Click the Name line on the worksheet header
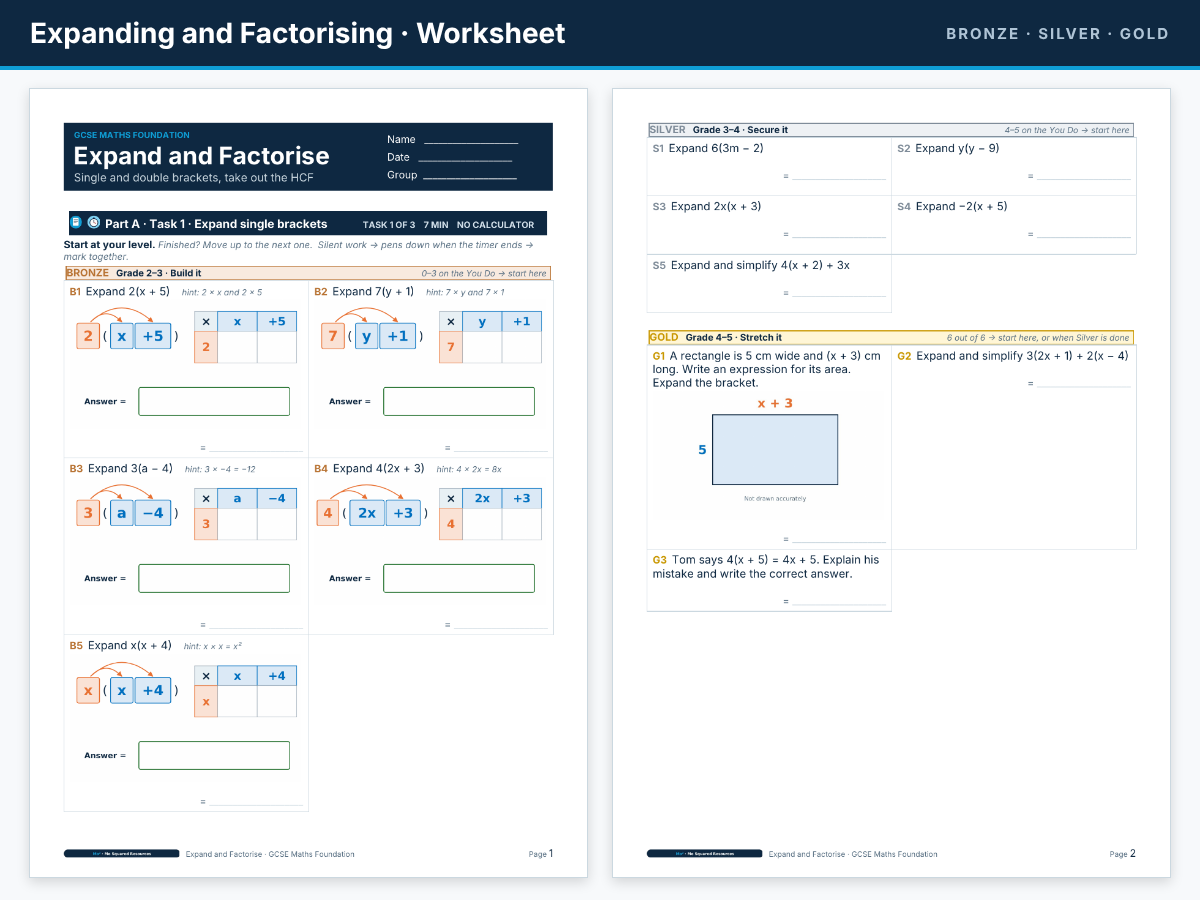Viewport: 1200px width, 900px height. click(x=471, y=142)
